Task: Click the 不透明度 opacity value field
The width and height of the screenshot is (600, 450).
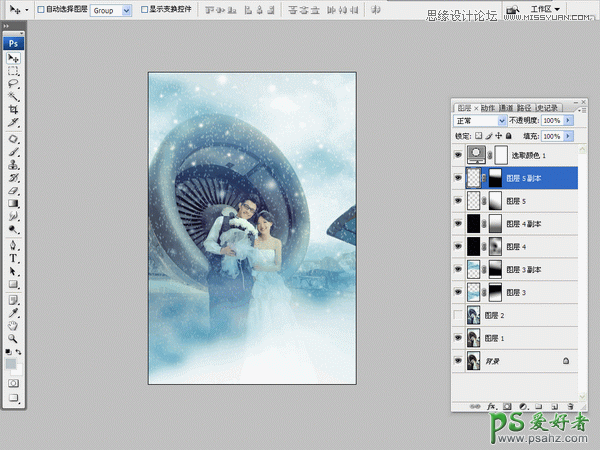Action: click(553, 120)
